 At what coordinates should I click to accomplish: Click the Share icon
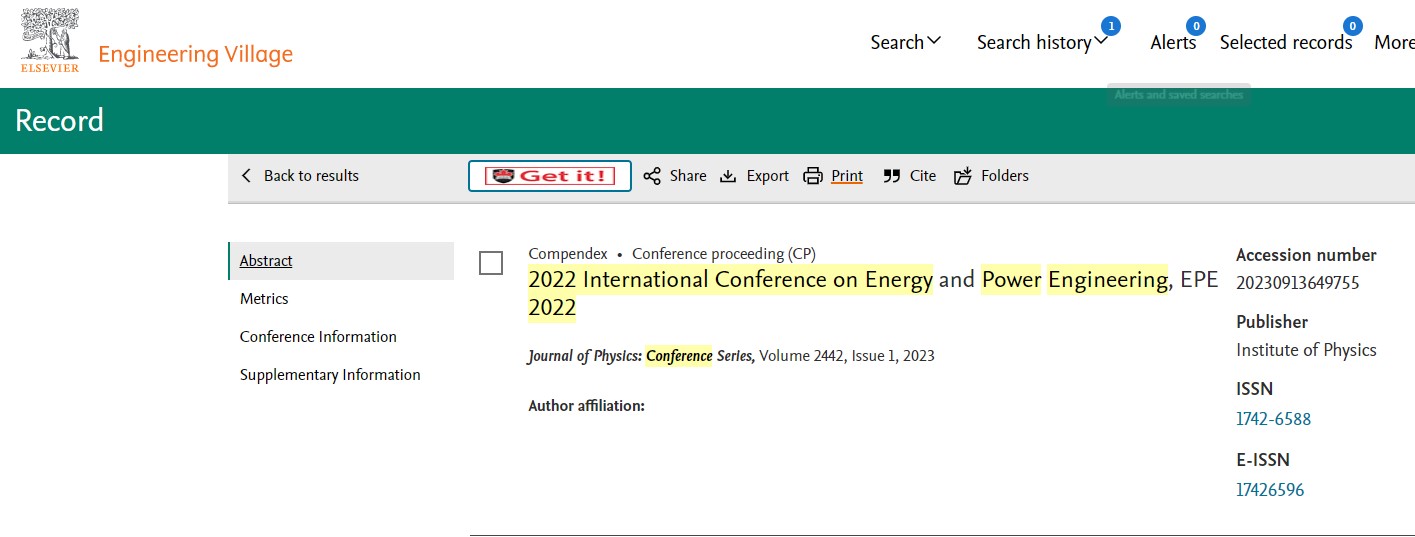pos(652,176)
